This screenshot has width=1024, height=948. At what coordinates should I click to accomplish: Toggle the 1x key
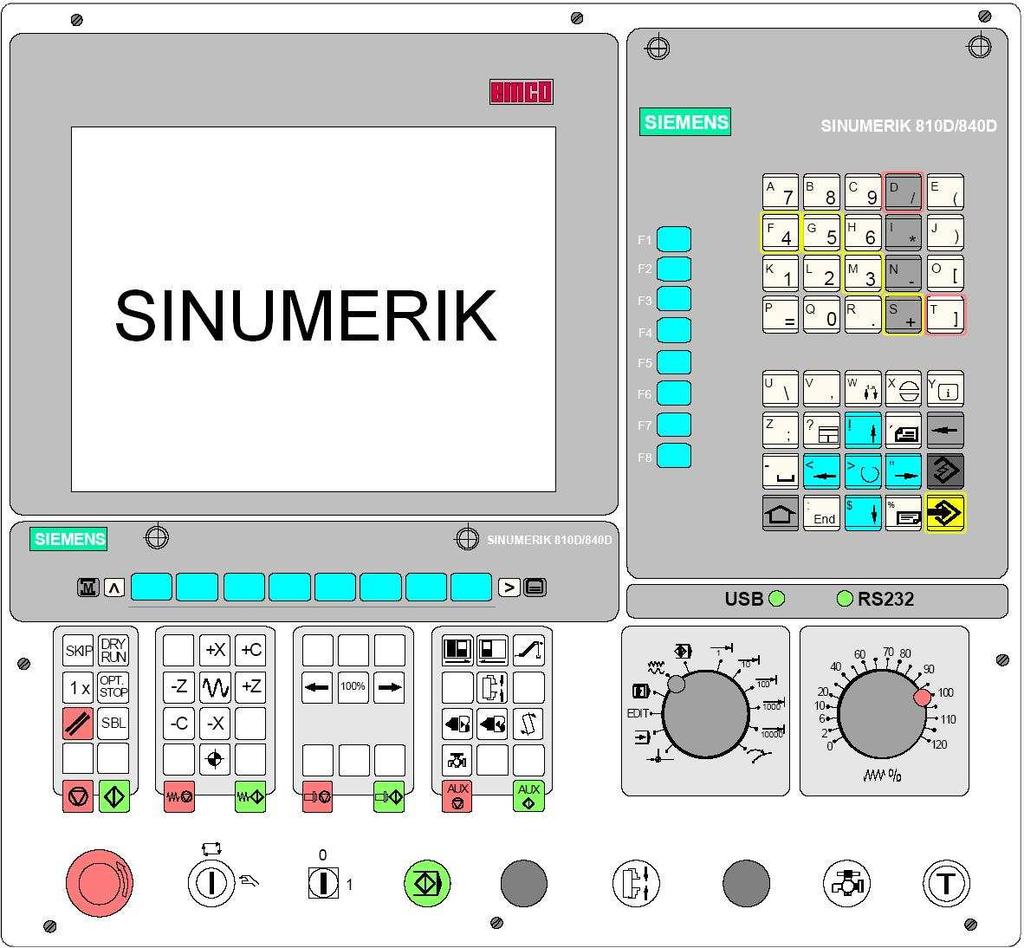click(78, 686)
